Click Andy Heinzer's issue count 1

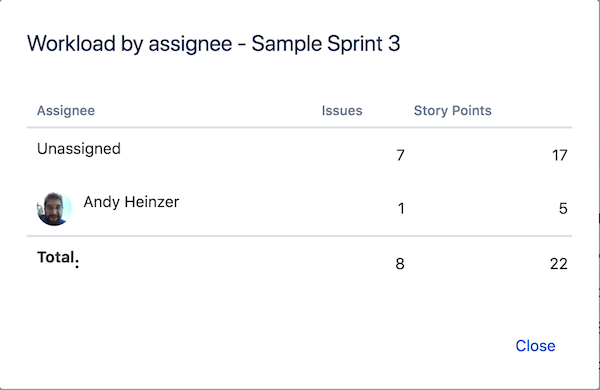click(x=401, y=209)
